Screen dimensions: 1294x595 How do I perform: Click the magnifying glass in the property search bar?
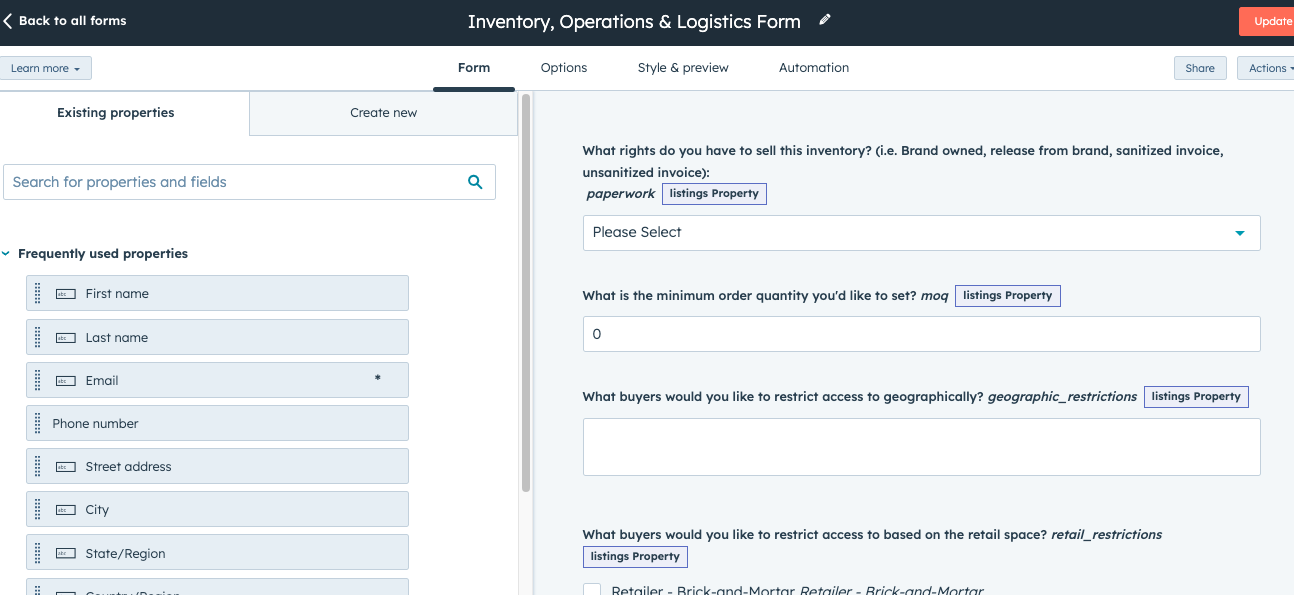pyautogui.click(x=474, y=182)
